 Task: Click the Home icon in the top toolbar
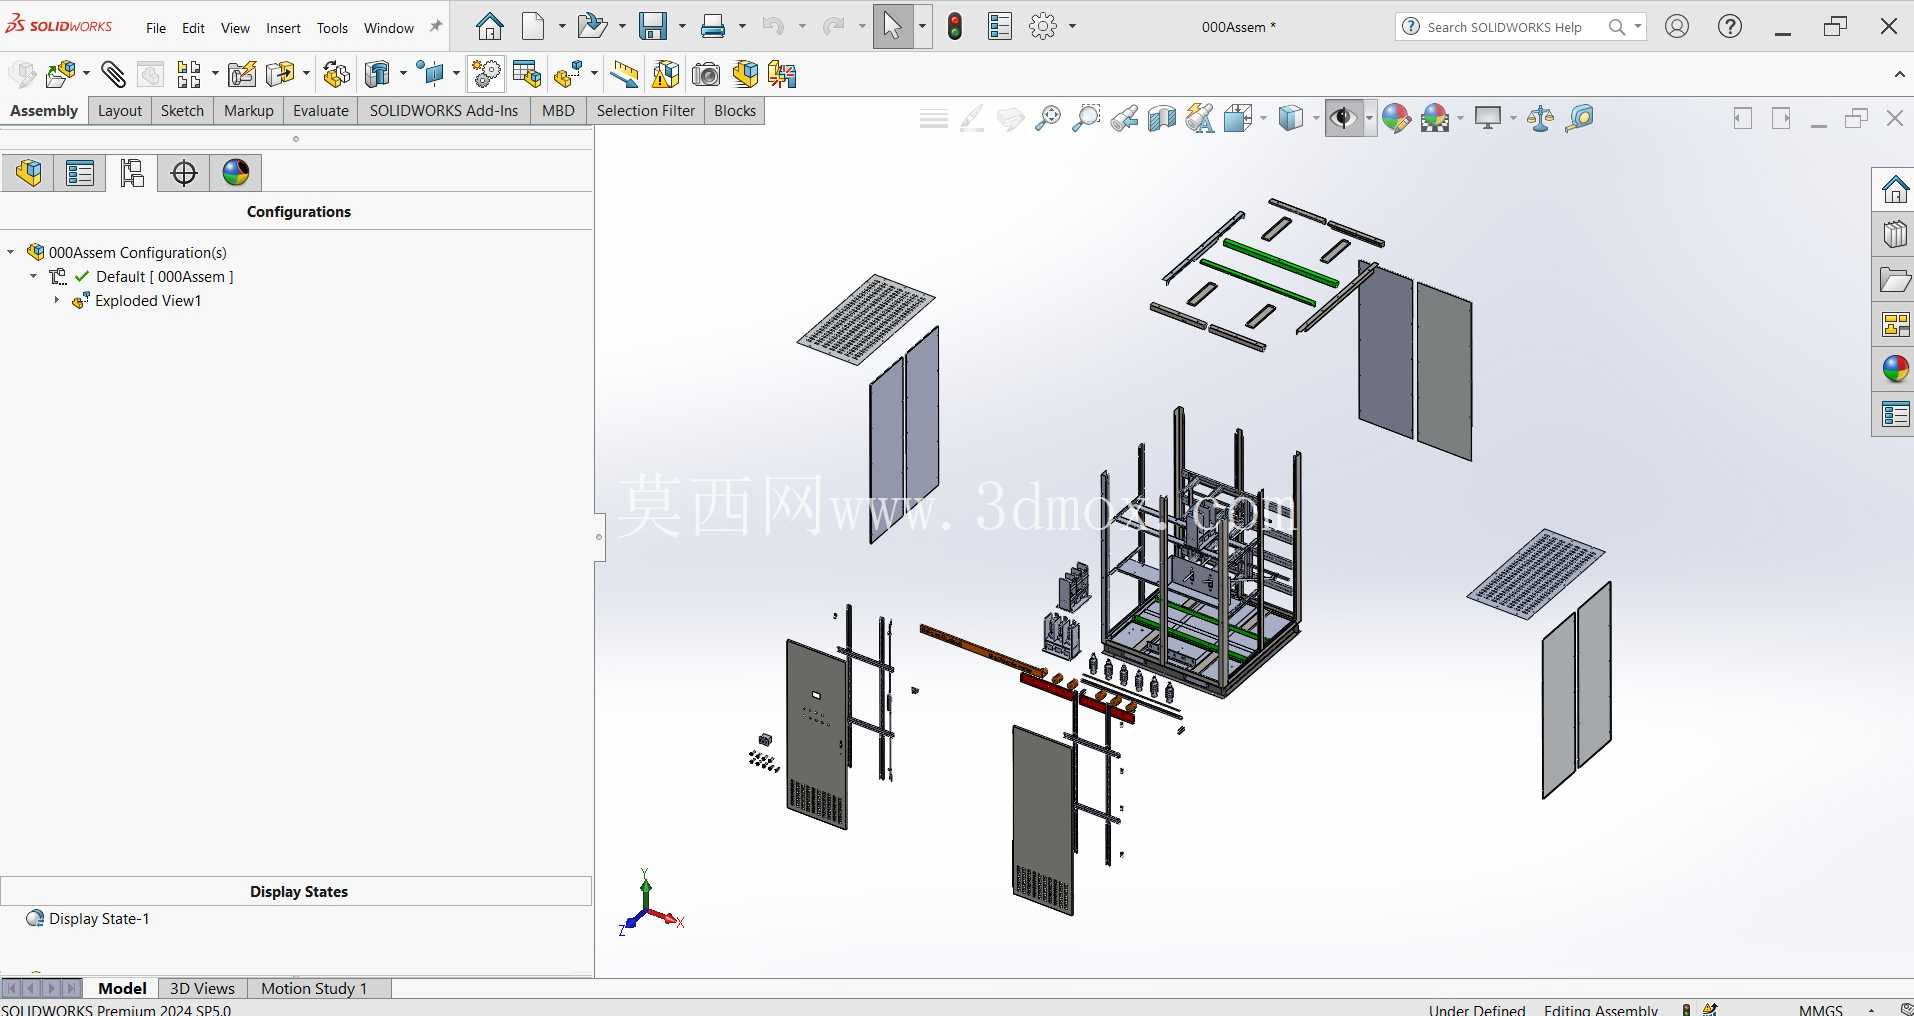pos(489,26)
